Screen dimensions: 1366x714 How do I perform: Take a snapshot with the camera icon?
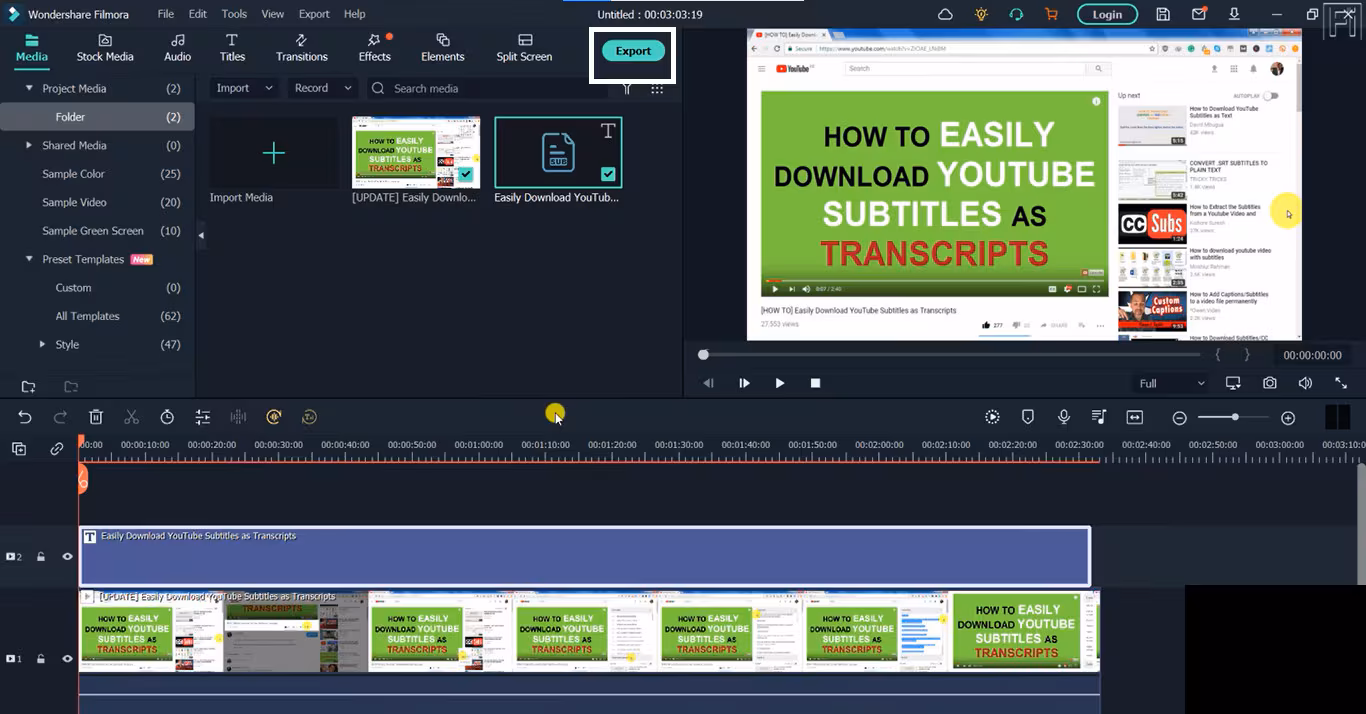click(1269, 383)
